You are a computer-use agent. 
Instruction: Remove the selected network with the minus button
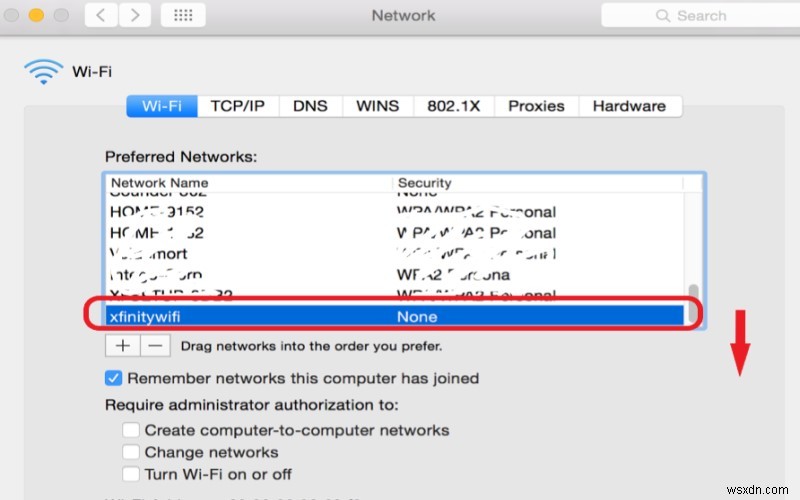(155, 346)
